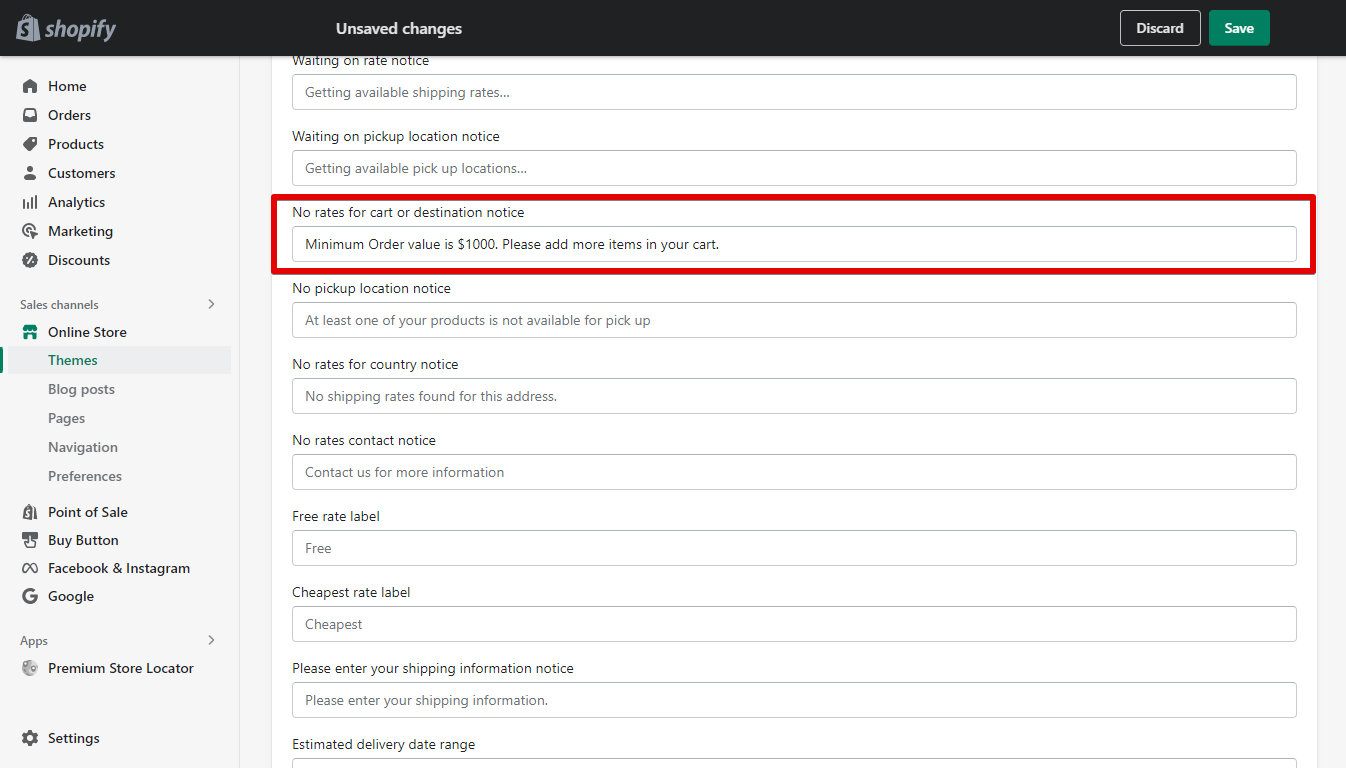Viewport: 1346px width, 768px height.
Task: Go to Navigation in the sidebar
Action: tap(83, 447)
